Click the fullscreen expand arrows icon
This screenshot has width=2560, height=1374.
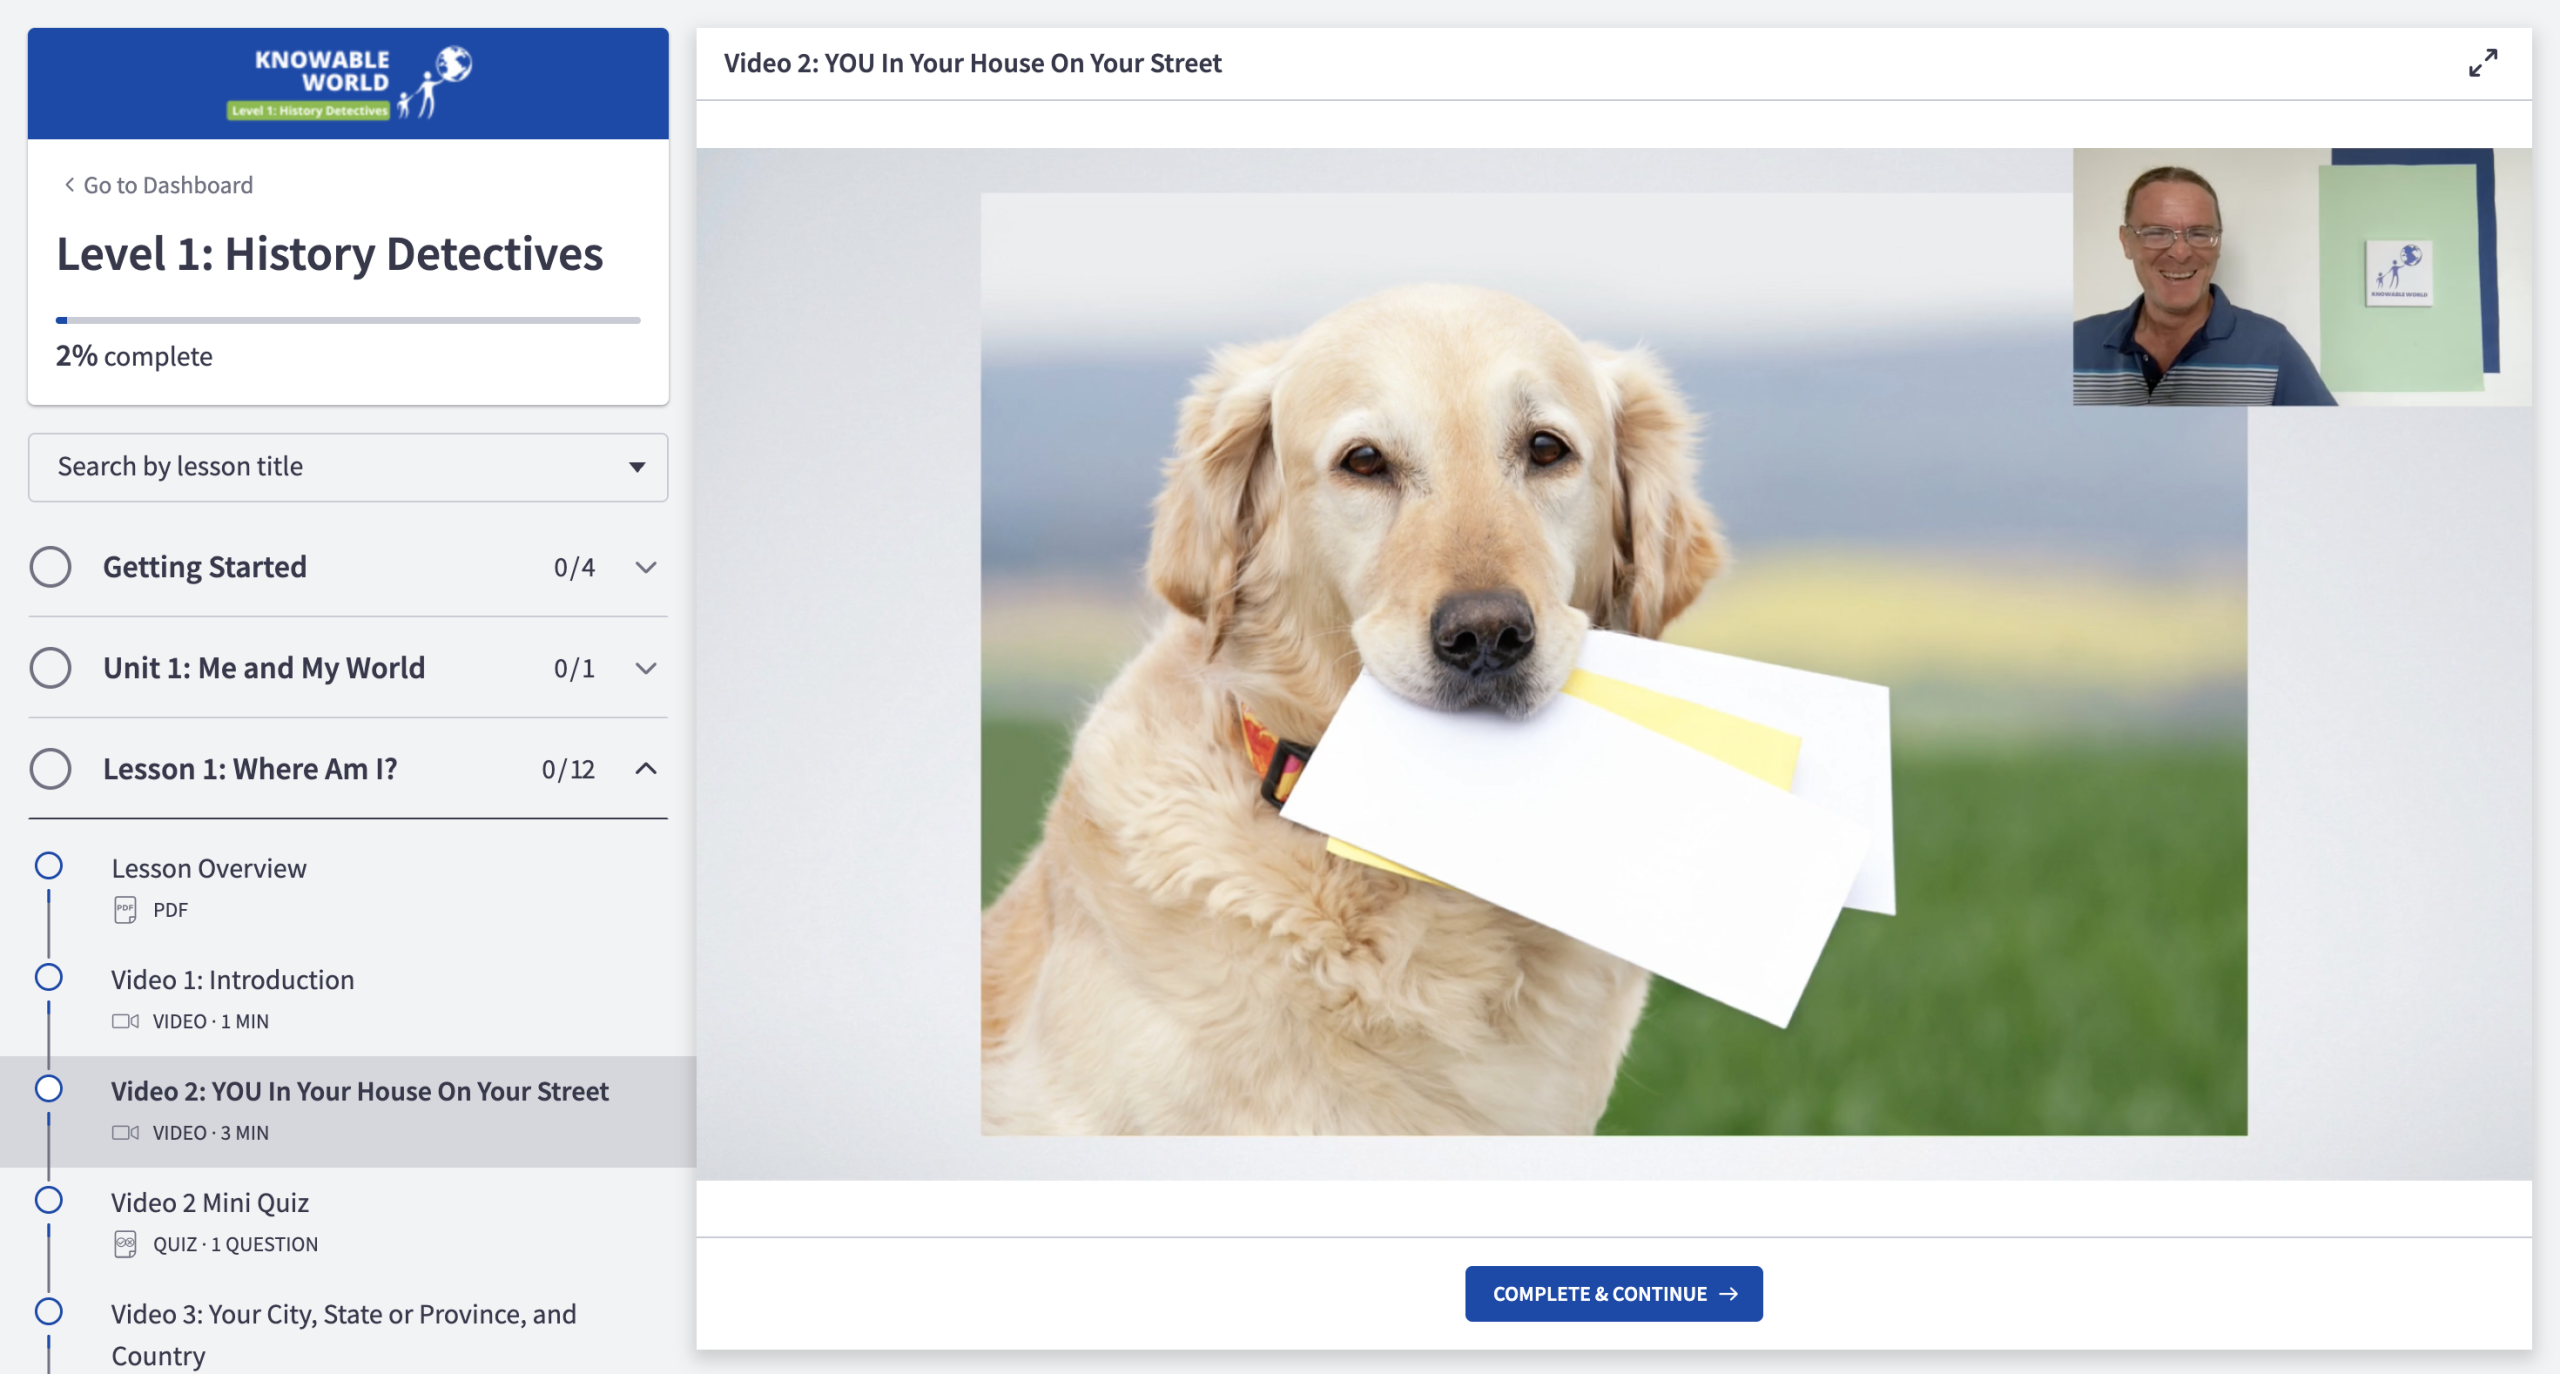point(2482,63)
